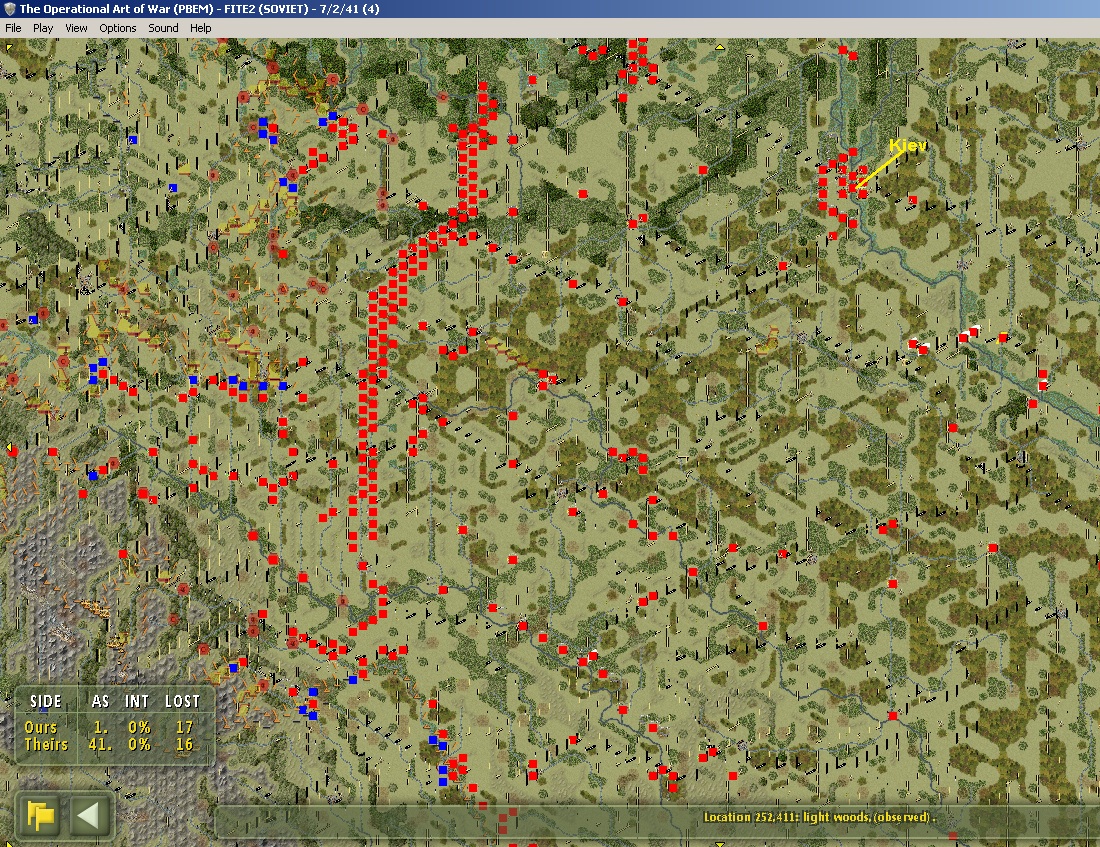Open the Sound menu
Screen dimensions: 1100x847
[x=163, y=28]
